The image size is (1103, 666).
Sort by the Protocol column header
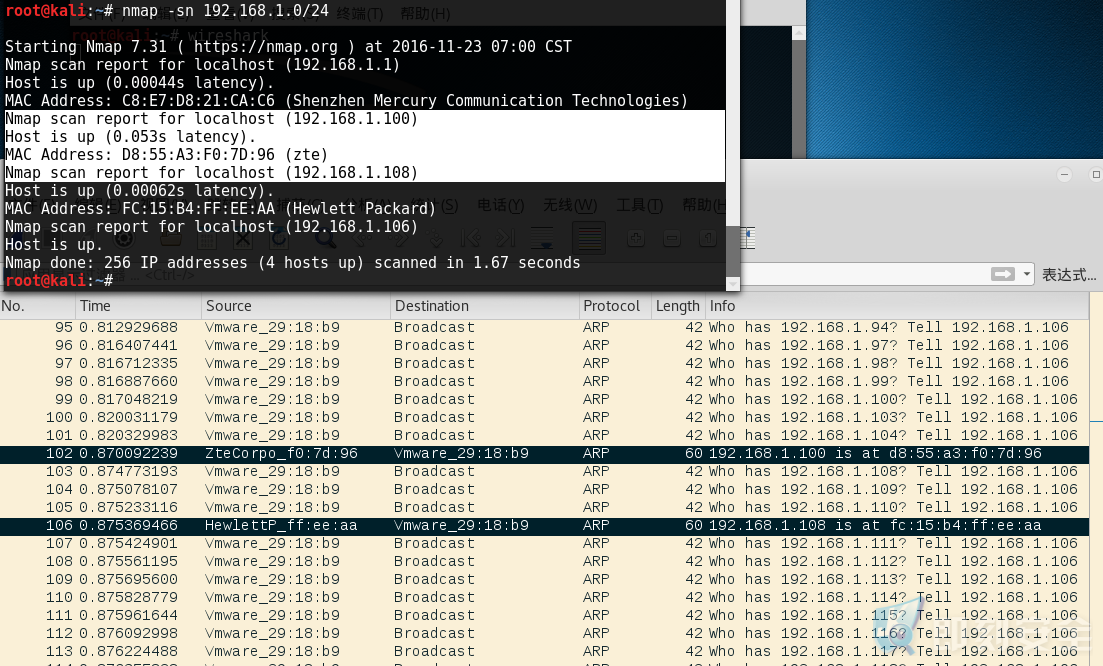point(616,306)
